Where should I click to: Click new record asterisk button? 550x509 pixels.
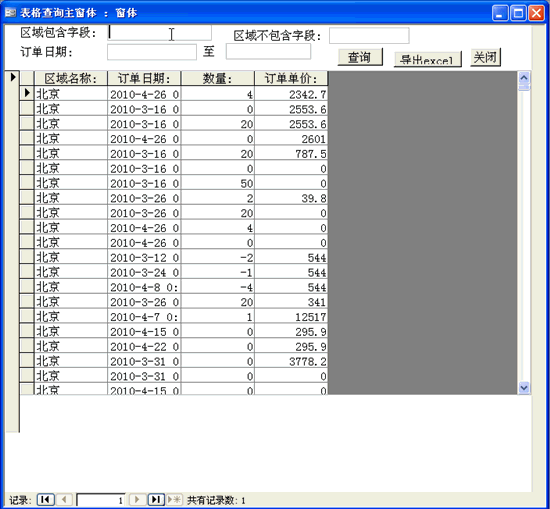(x=174, y=499)
